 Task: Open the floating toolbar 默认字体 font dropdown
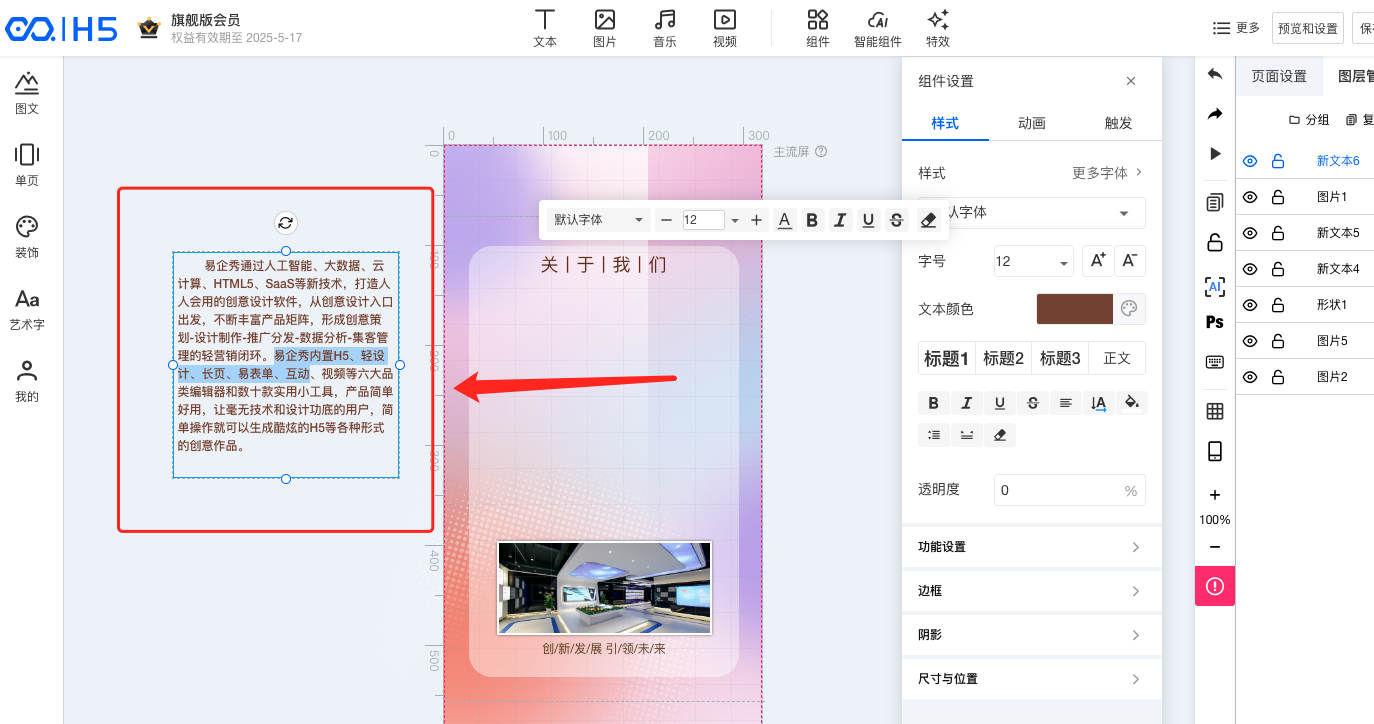coord(600,220)
